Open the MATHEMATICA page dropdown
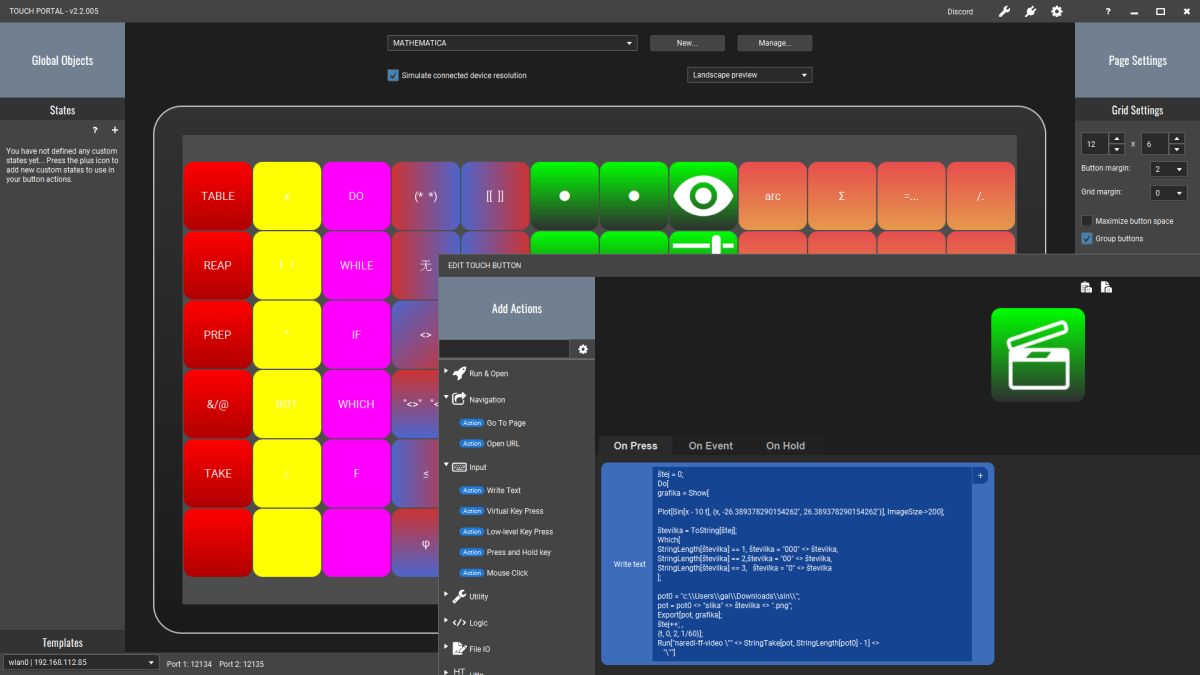This screenshot has width=1200, height=675. [x=512, y=43]
